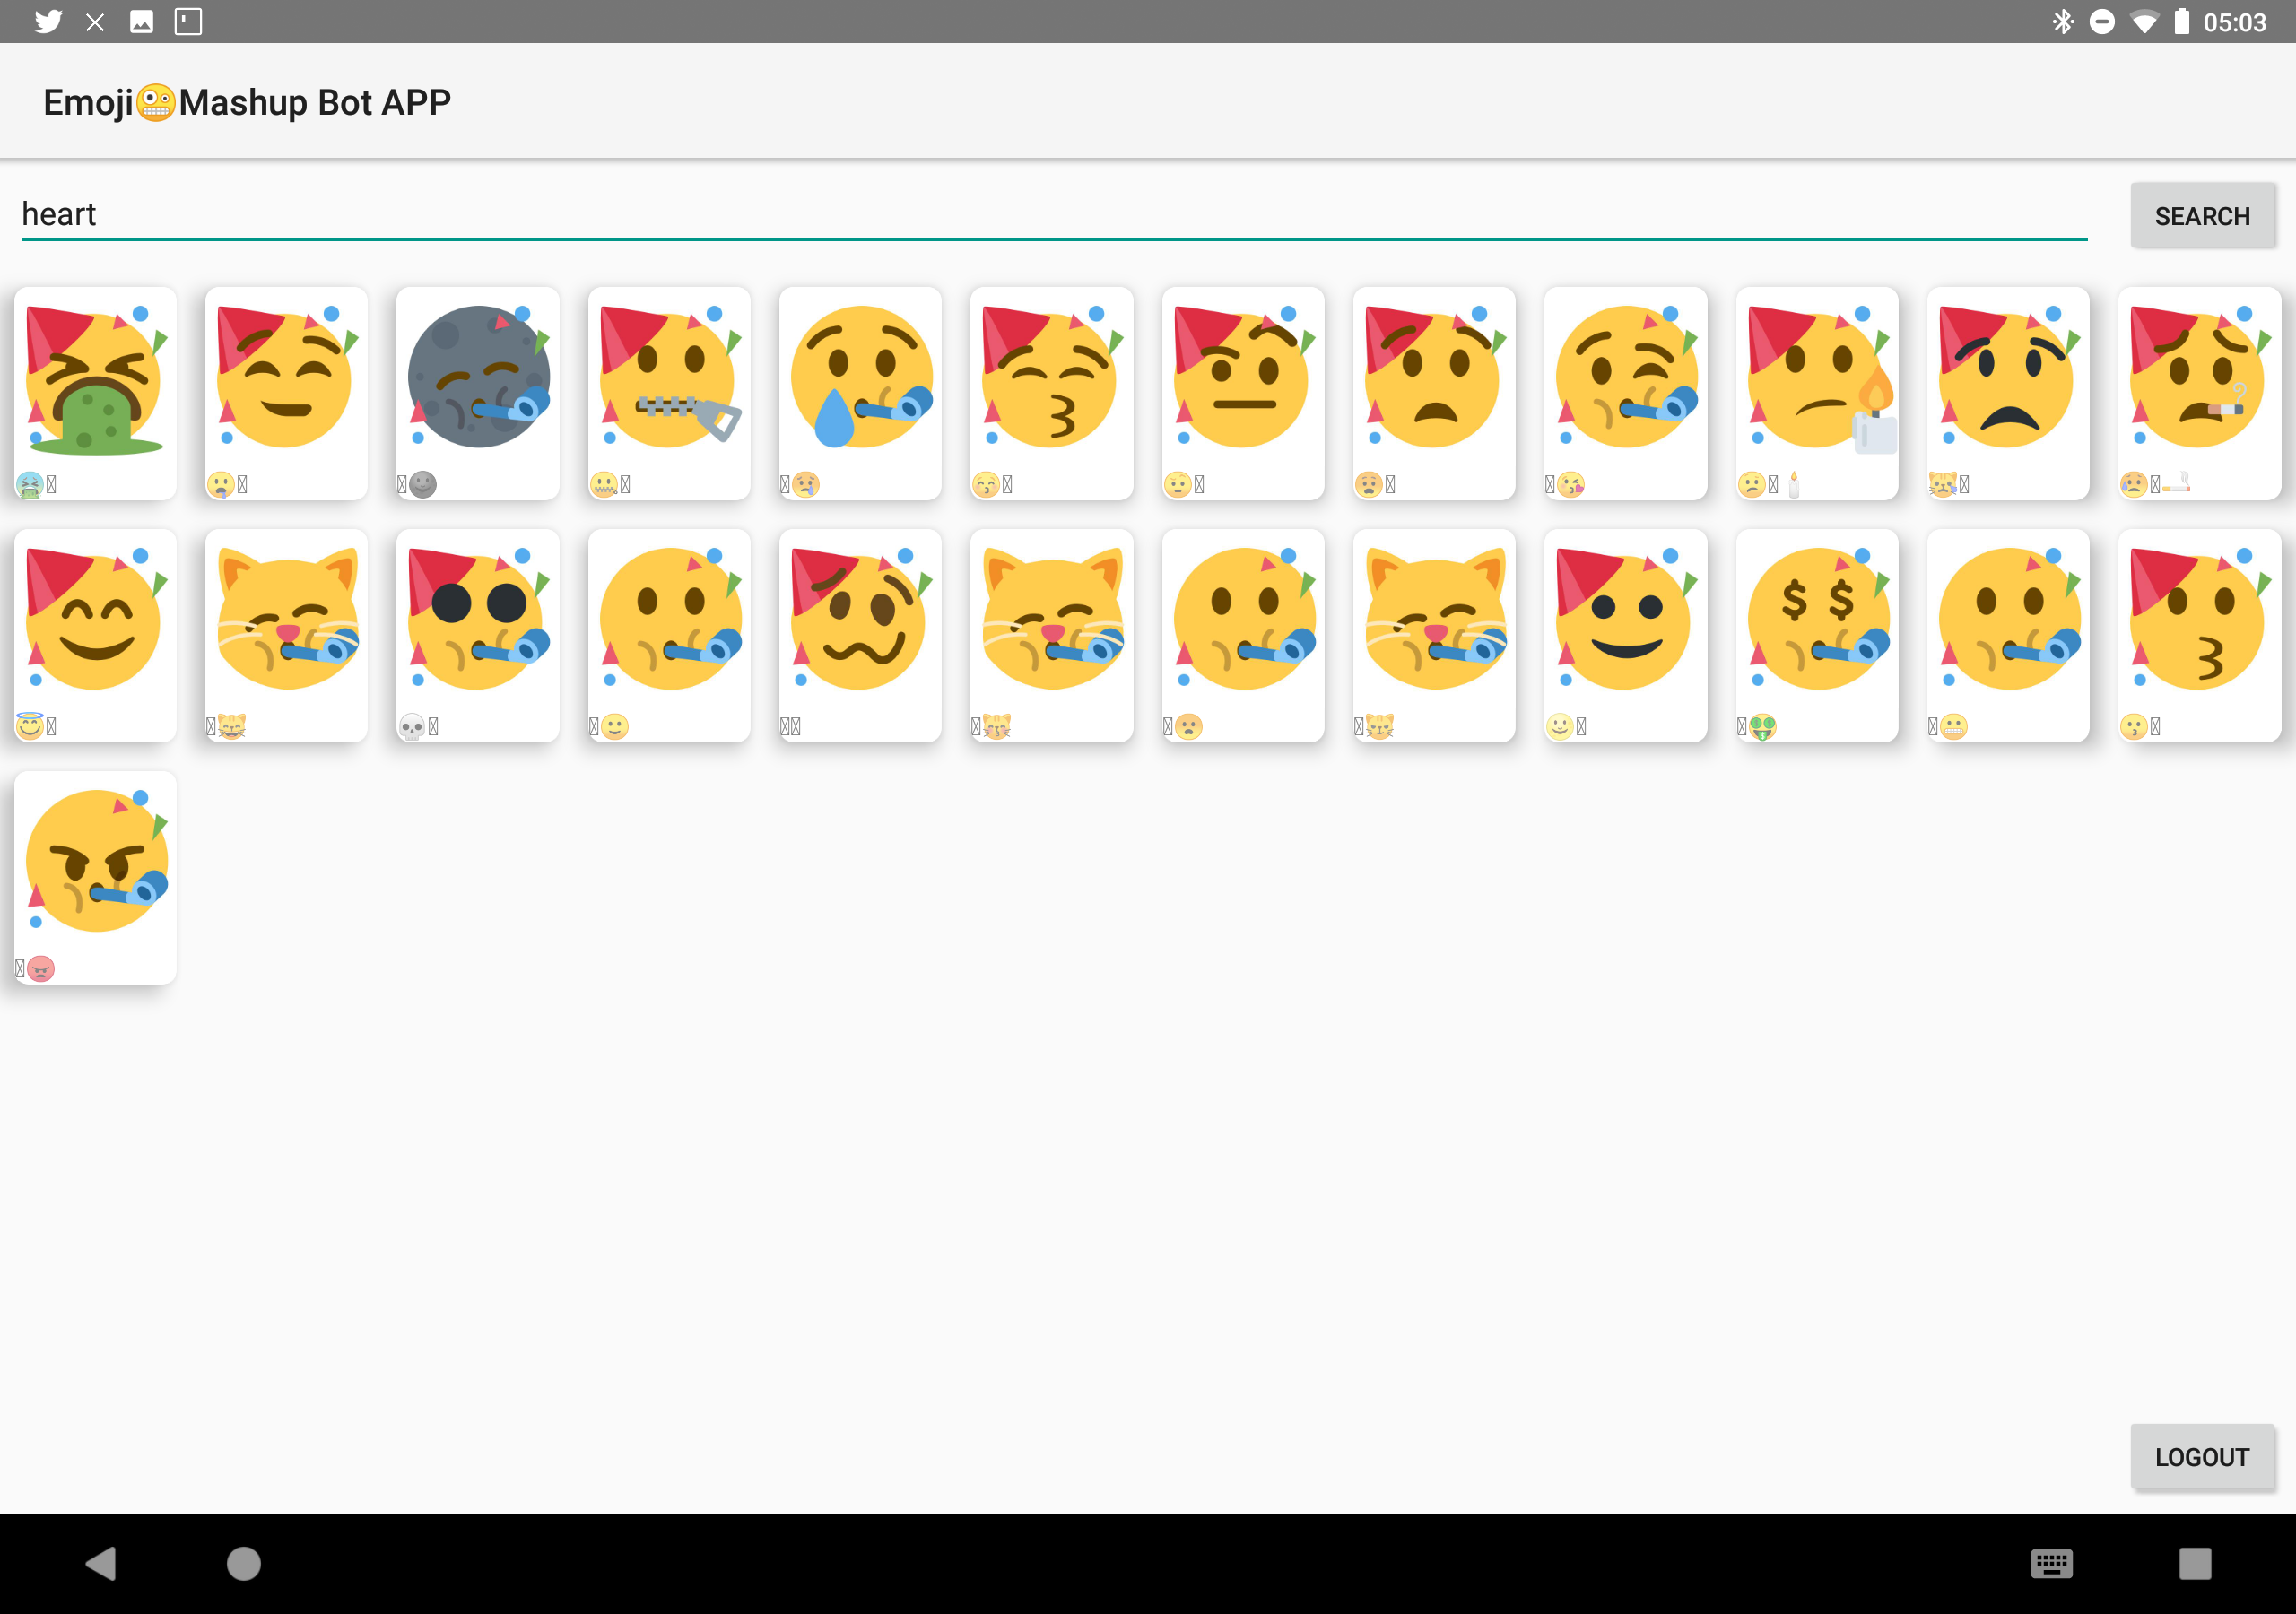
Task: Open the keyboard switcher icon
Action: (2051, 1562)
